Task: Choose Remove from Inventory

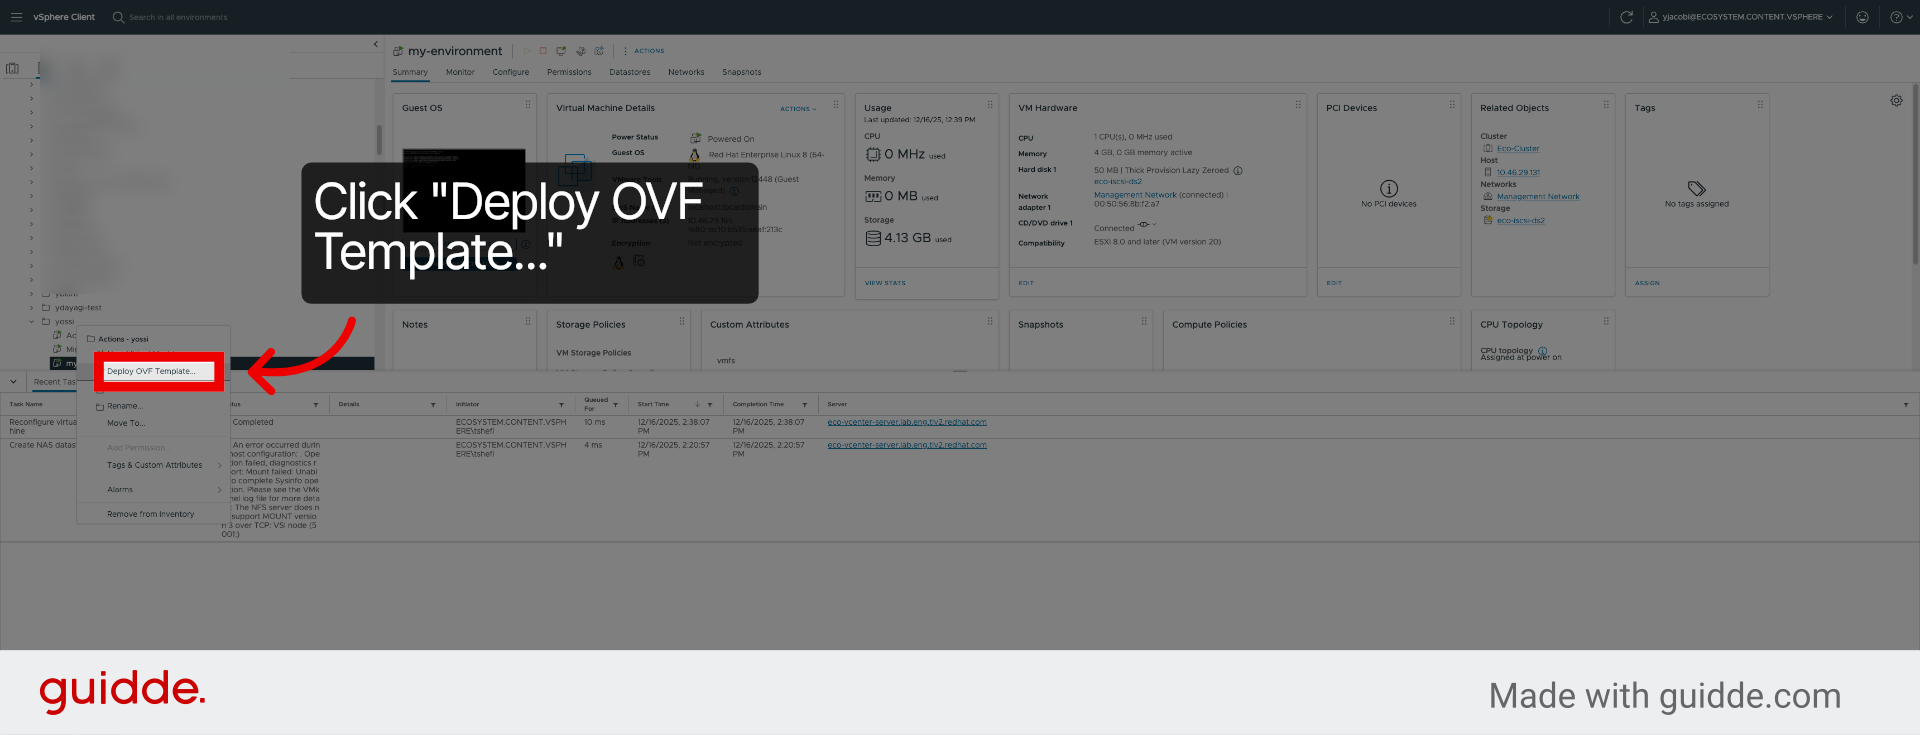Action: tap(151, 514)
